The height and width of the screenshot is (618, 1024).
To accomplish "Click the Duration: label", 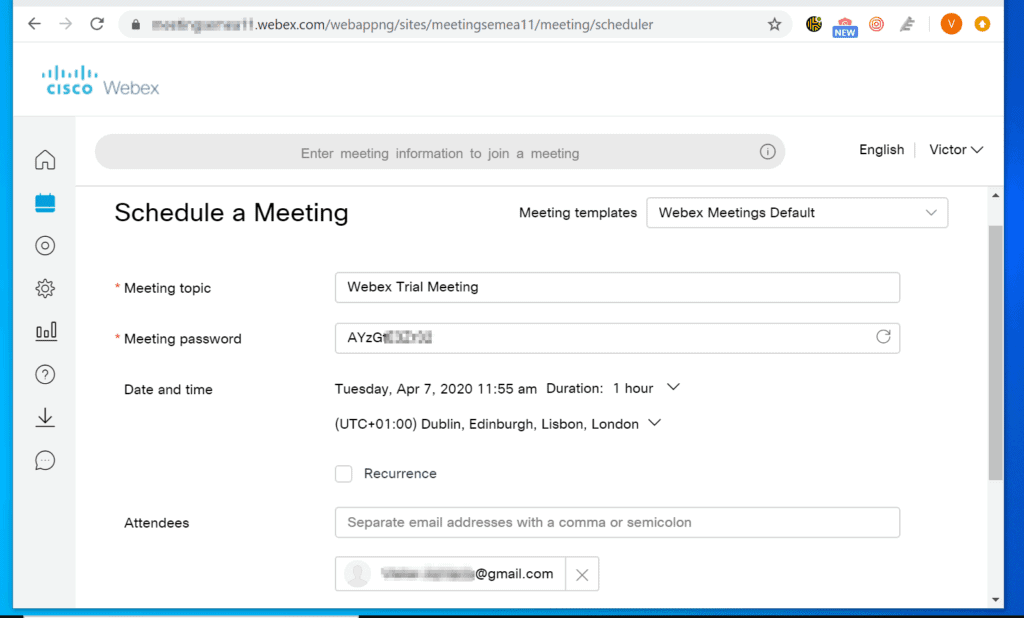I will coord(575,388).
